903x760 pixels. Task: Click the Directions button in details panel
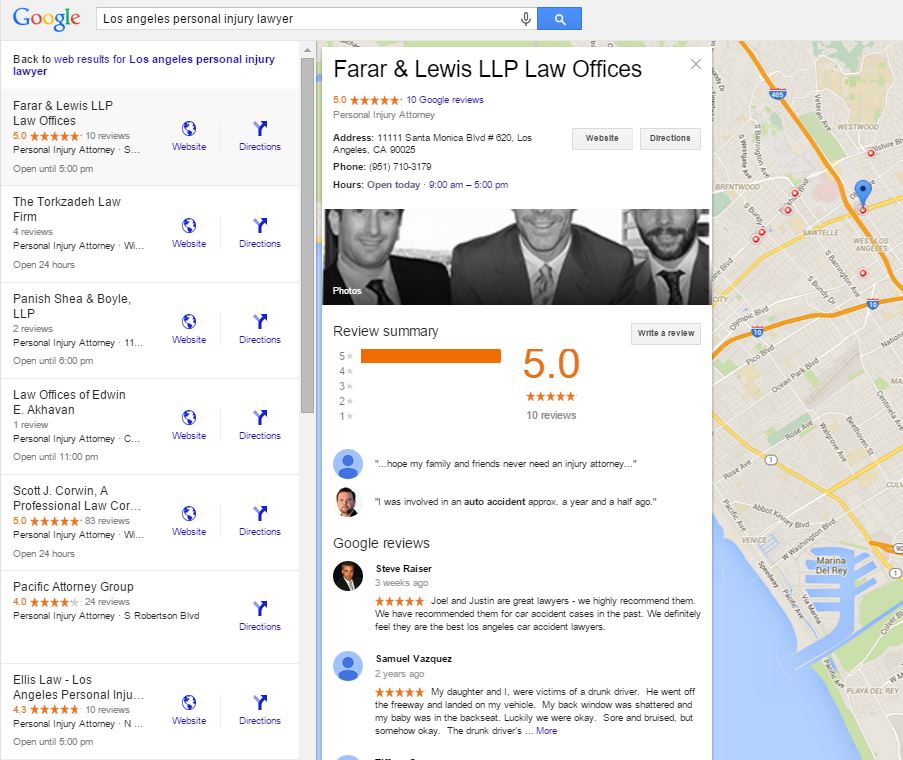click(x=670, y=139)
